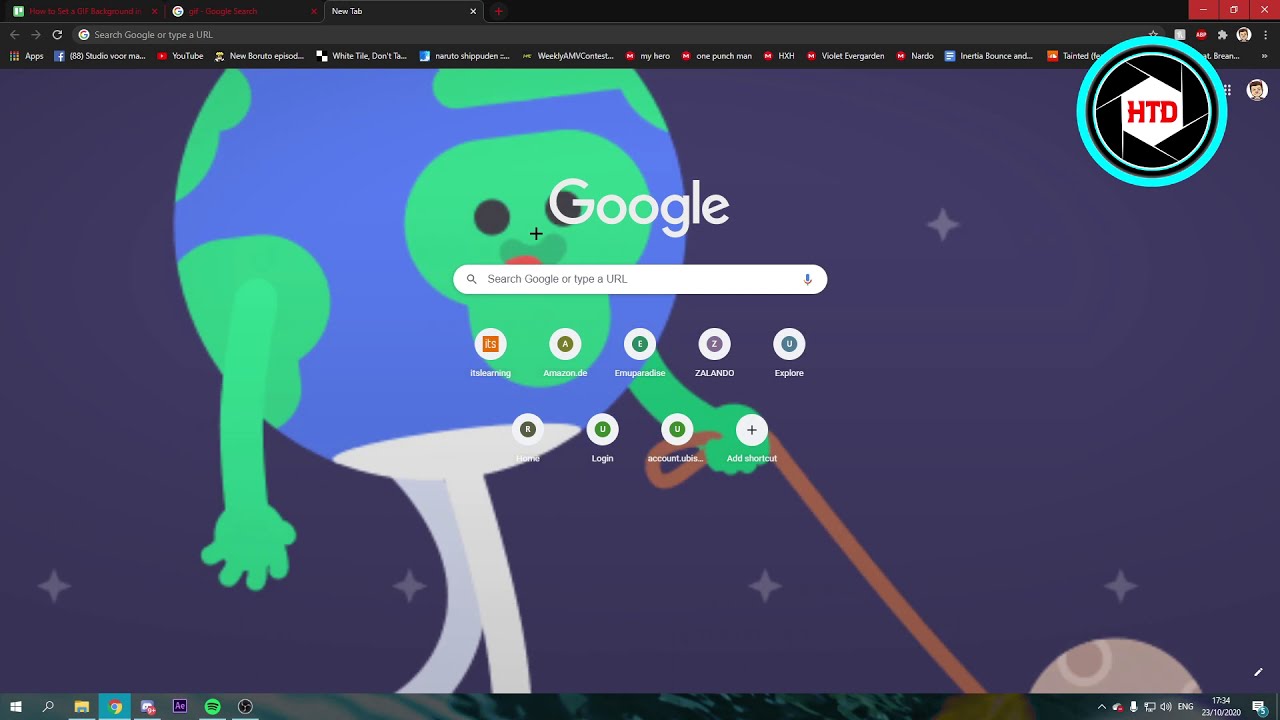Bookmark this tab with the star icon
This screenshot has height=720, width=1280.
tap(1153, 34)
